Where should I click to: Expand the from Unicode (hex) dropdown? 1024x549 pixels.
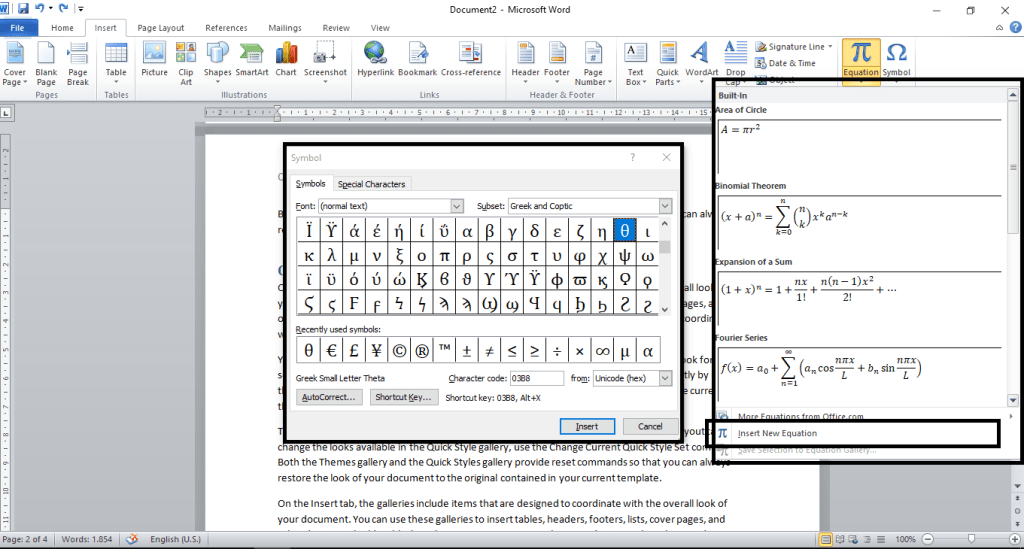665,378
